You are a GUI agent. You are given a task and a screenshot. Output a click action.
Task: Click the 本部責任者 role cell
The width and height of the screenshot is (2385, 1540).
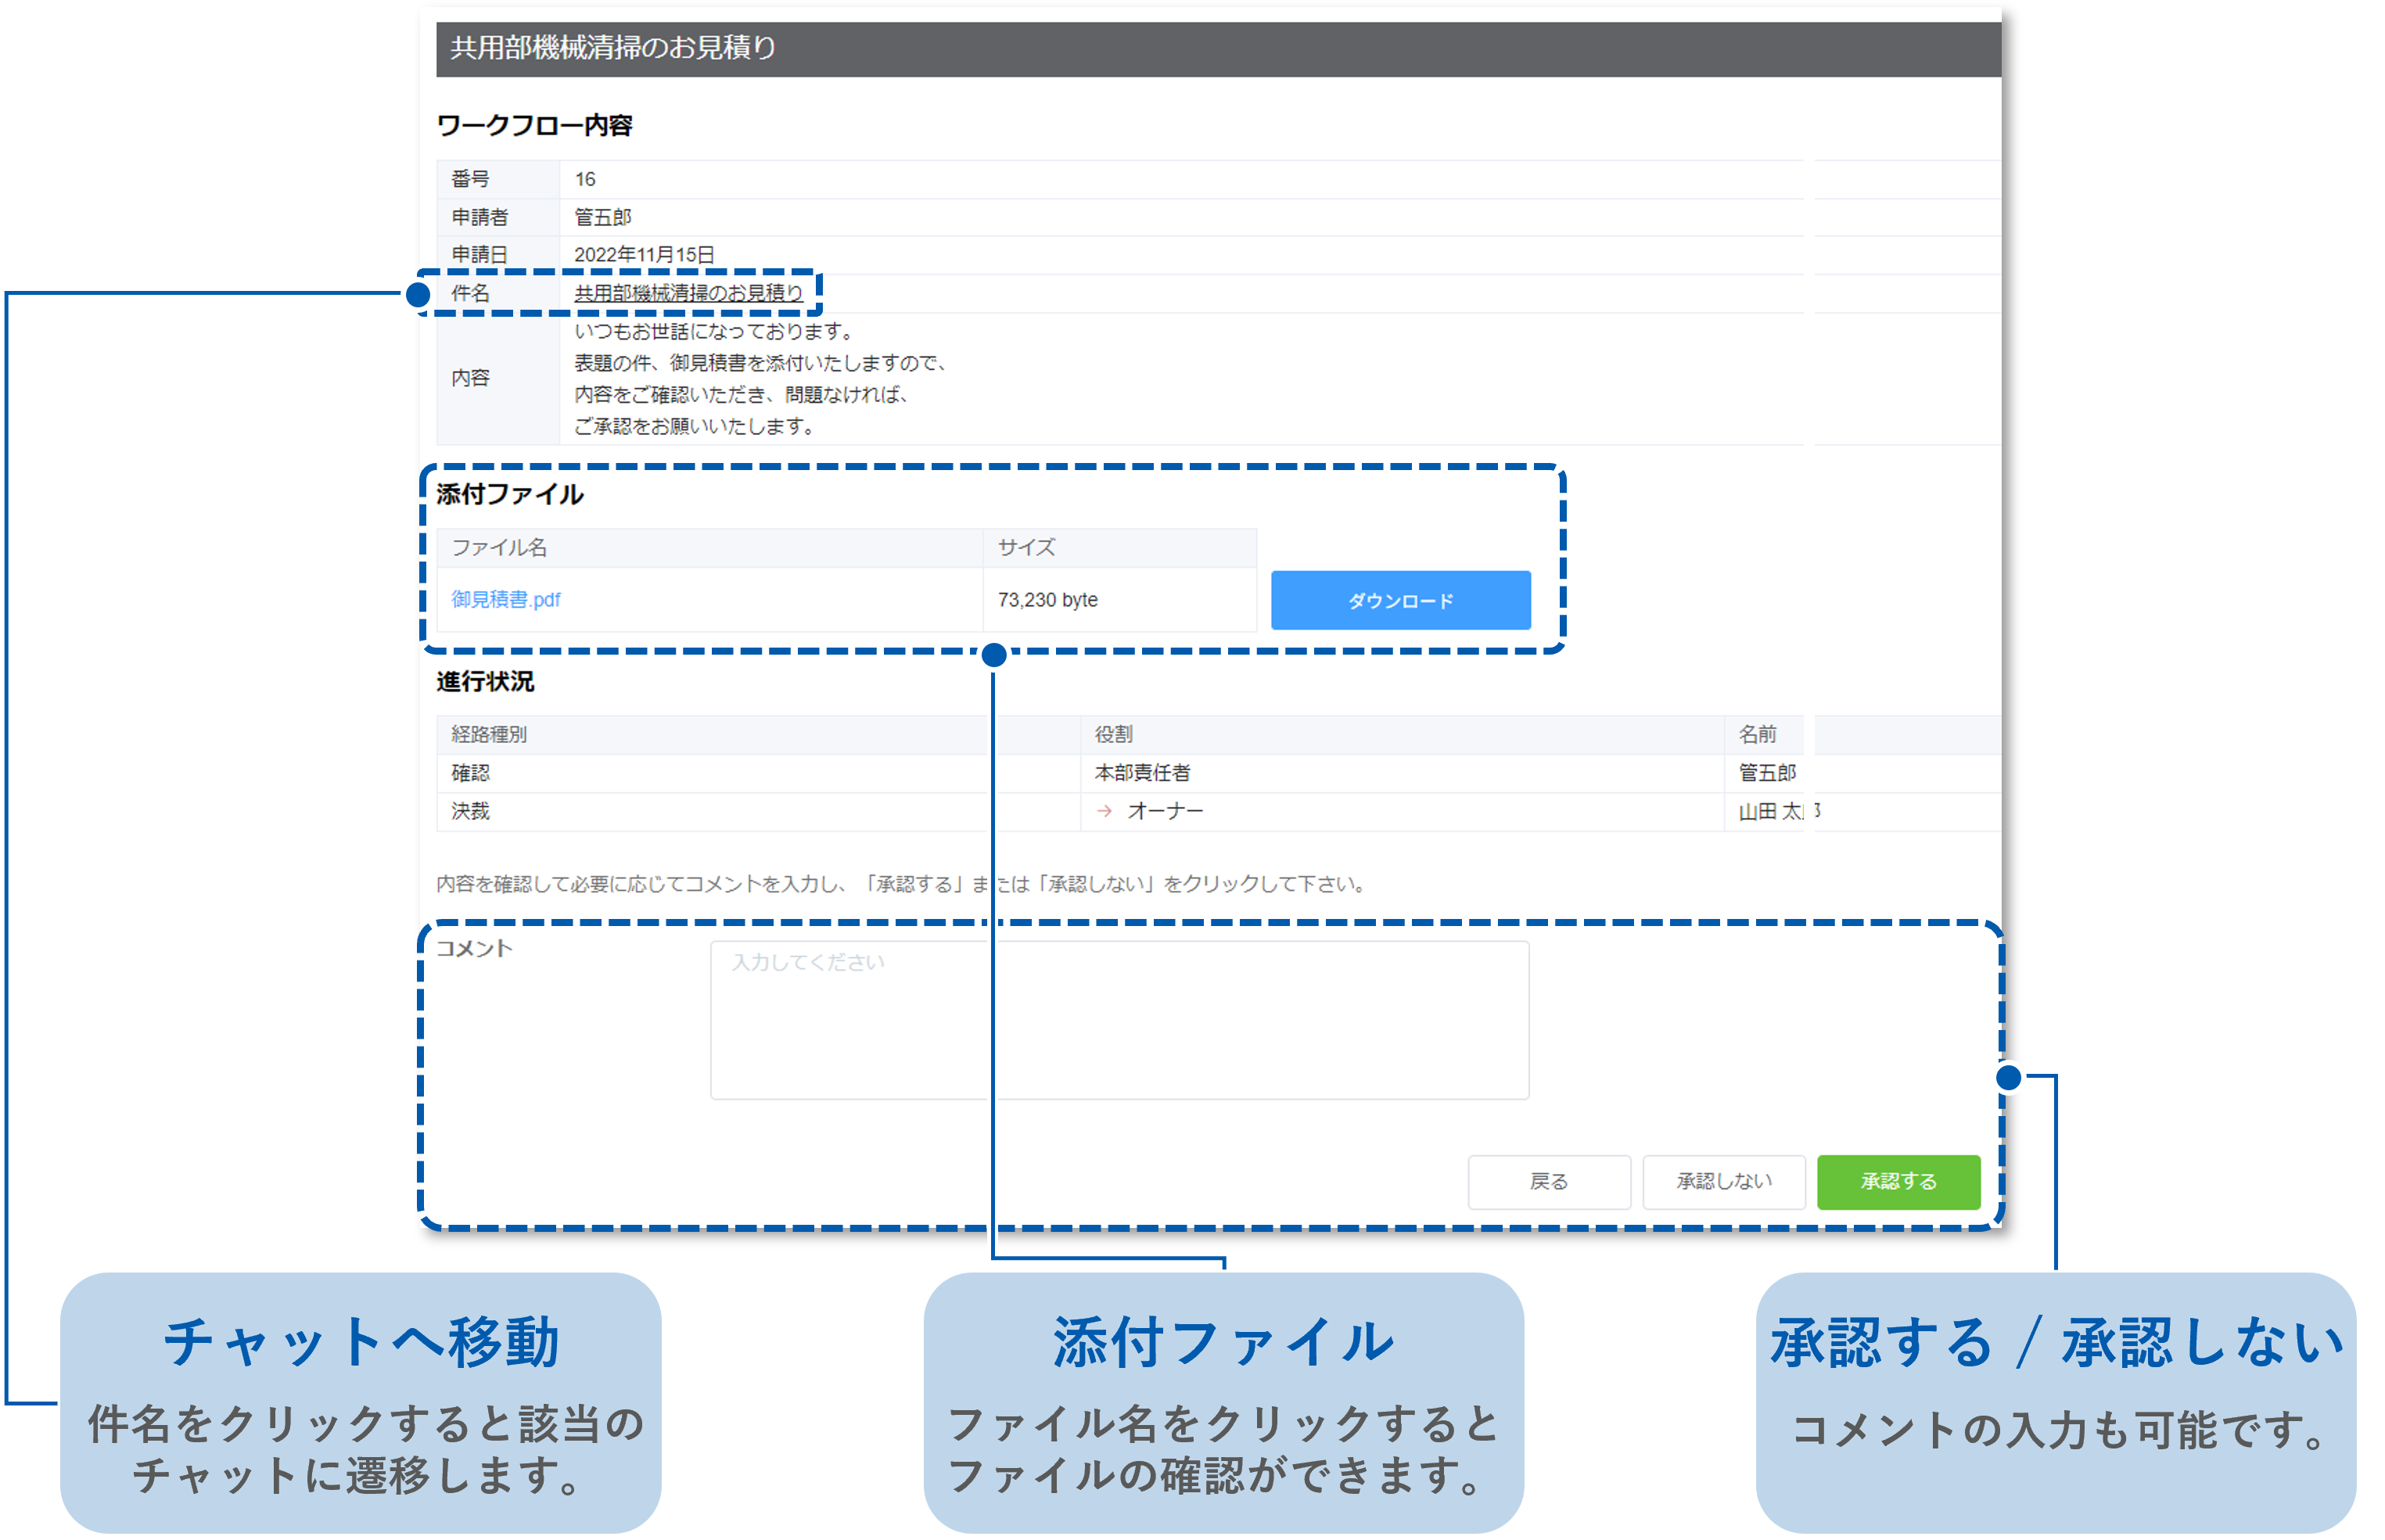pyautogui.click(x=1142, y=773)
